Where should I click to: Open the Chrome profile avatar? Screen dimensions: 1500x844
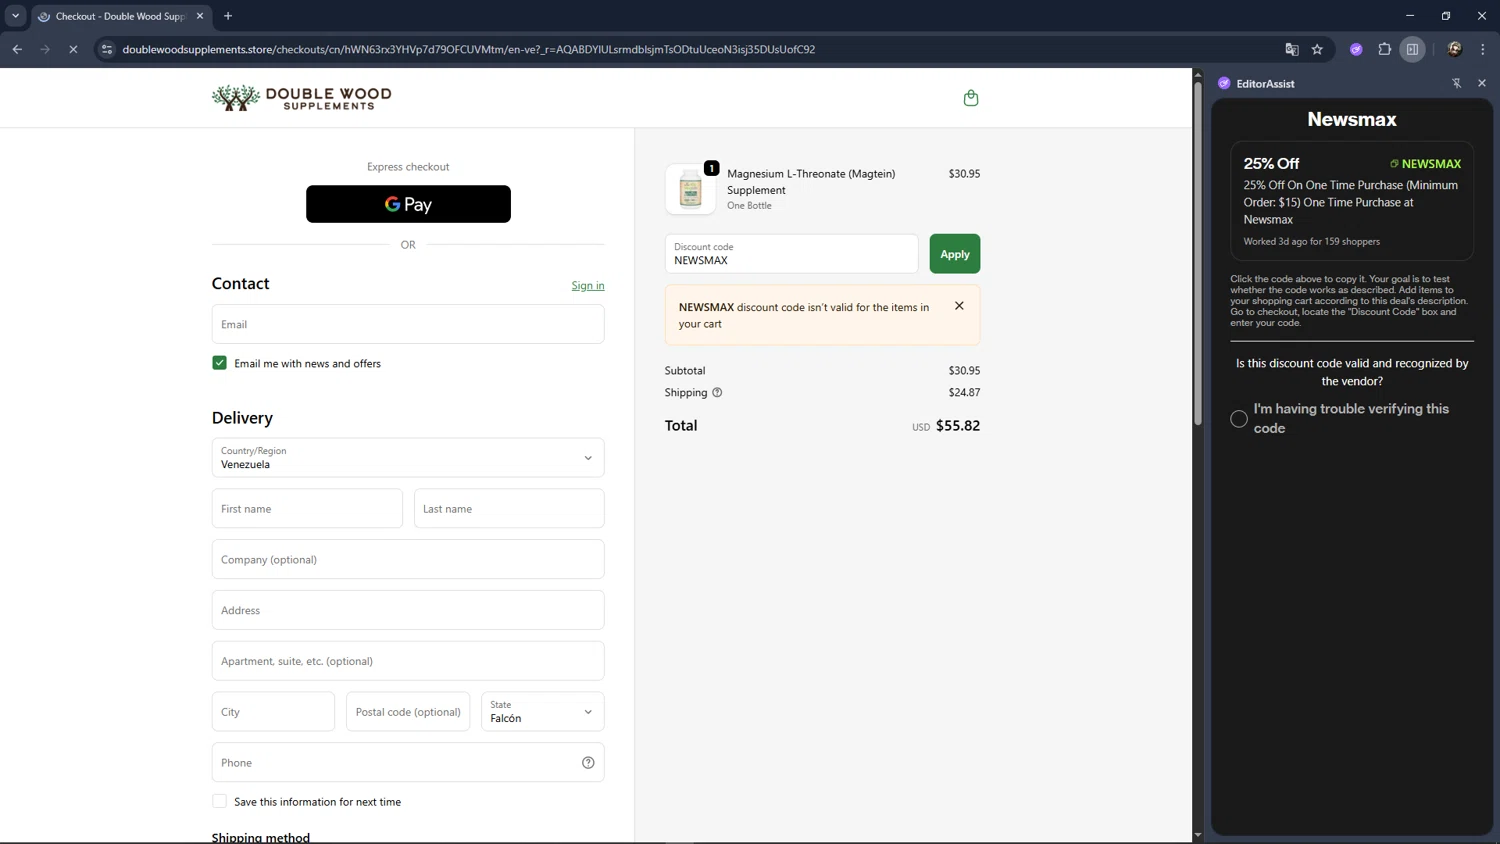(1455, 49)
